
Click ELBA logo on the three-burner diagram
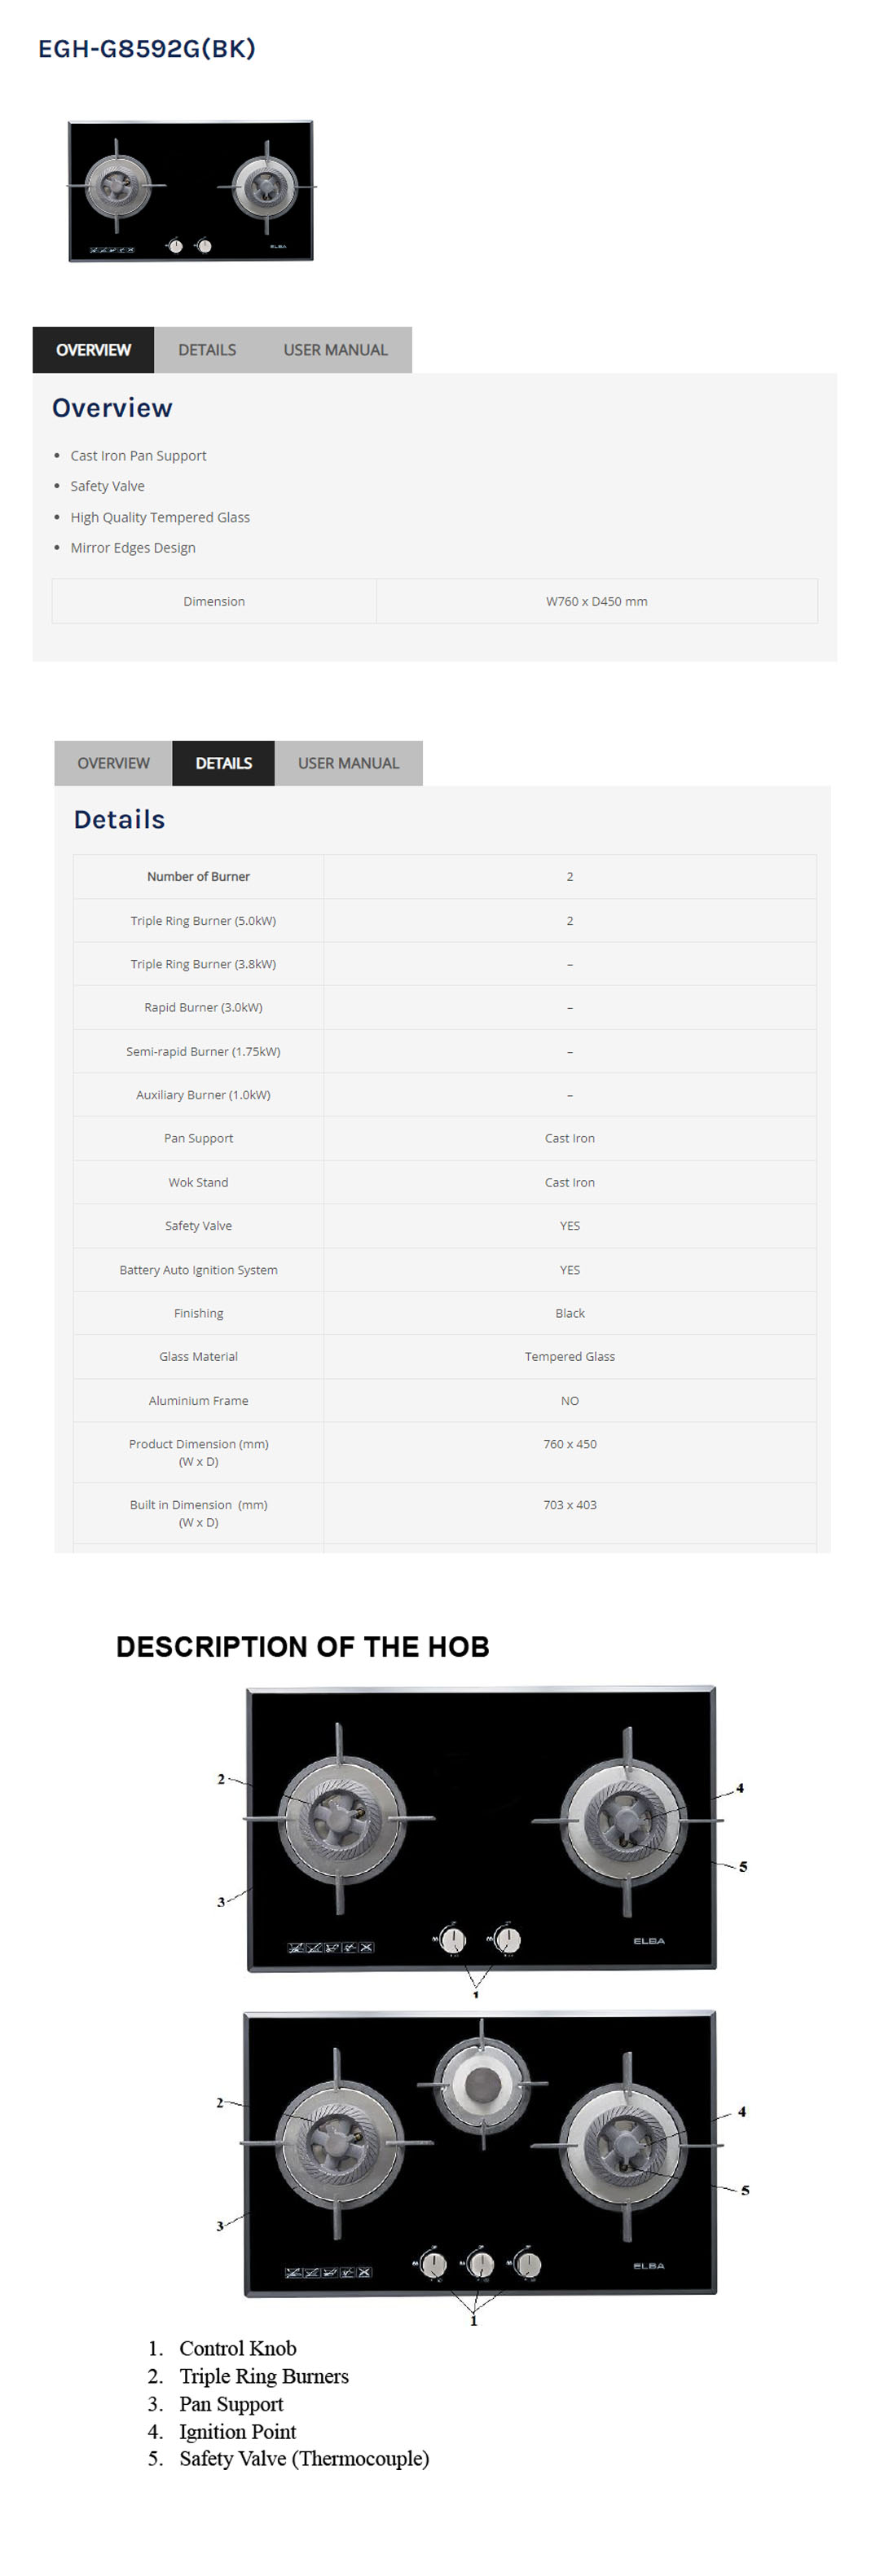click(649, 2265)
